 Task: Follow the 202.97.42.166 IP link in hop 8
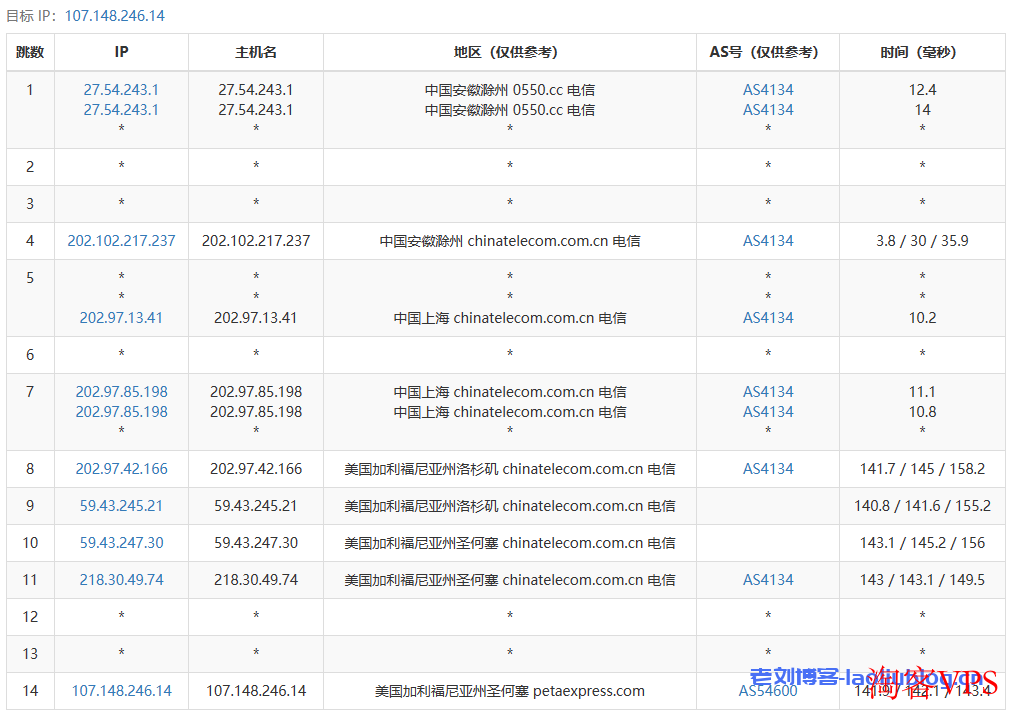coord(121,469)
